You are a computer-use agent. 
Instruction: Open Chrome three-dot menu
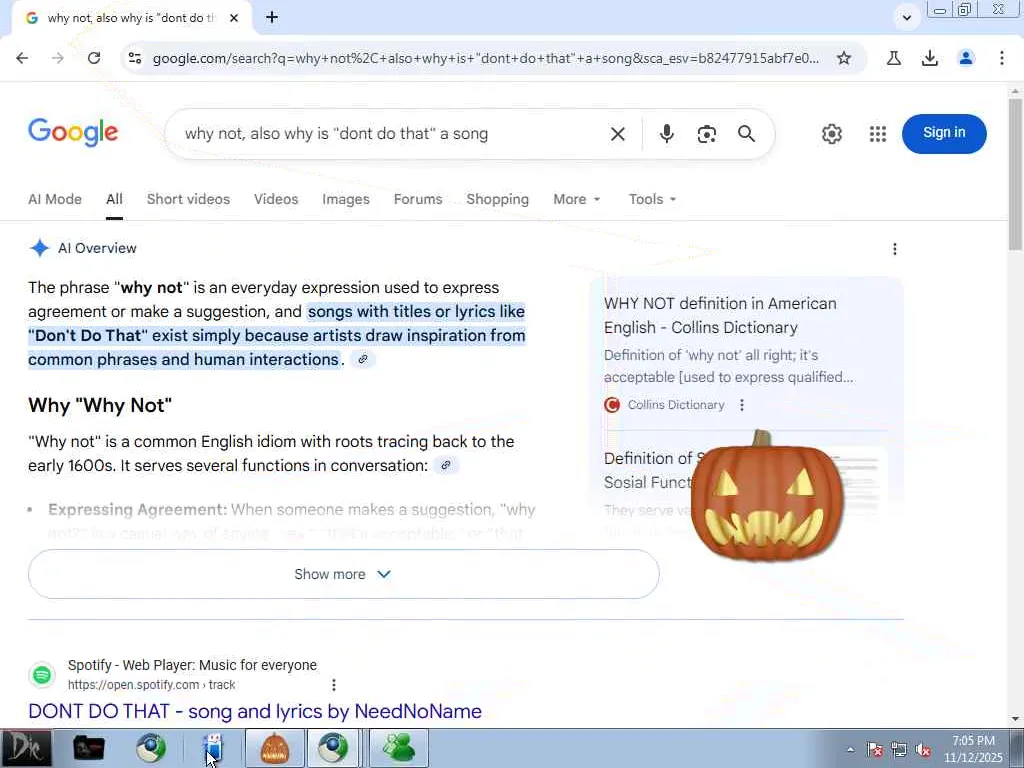click(x=1002, y=58)
